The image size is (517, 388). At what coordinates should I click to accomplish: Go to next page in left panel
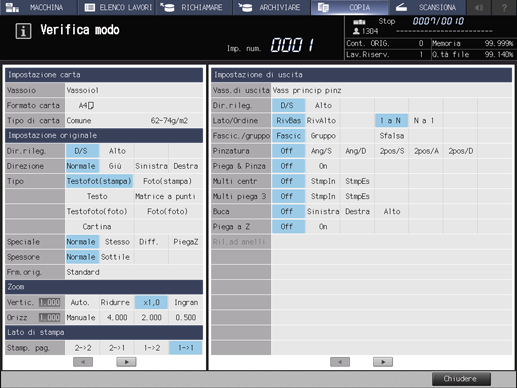(x=126, y=362)
